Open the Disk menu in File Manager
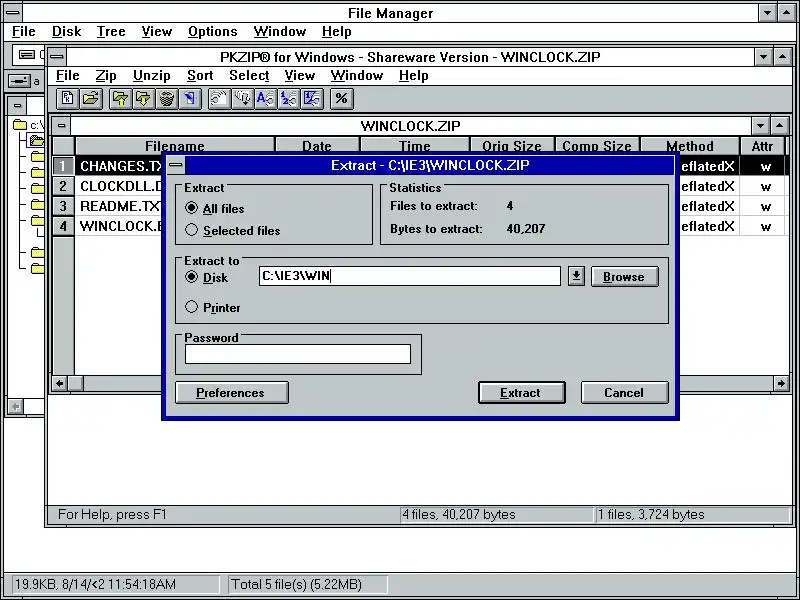The width and height of the screenshot is (800, 600). [66, 32]
